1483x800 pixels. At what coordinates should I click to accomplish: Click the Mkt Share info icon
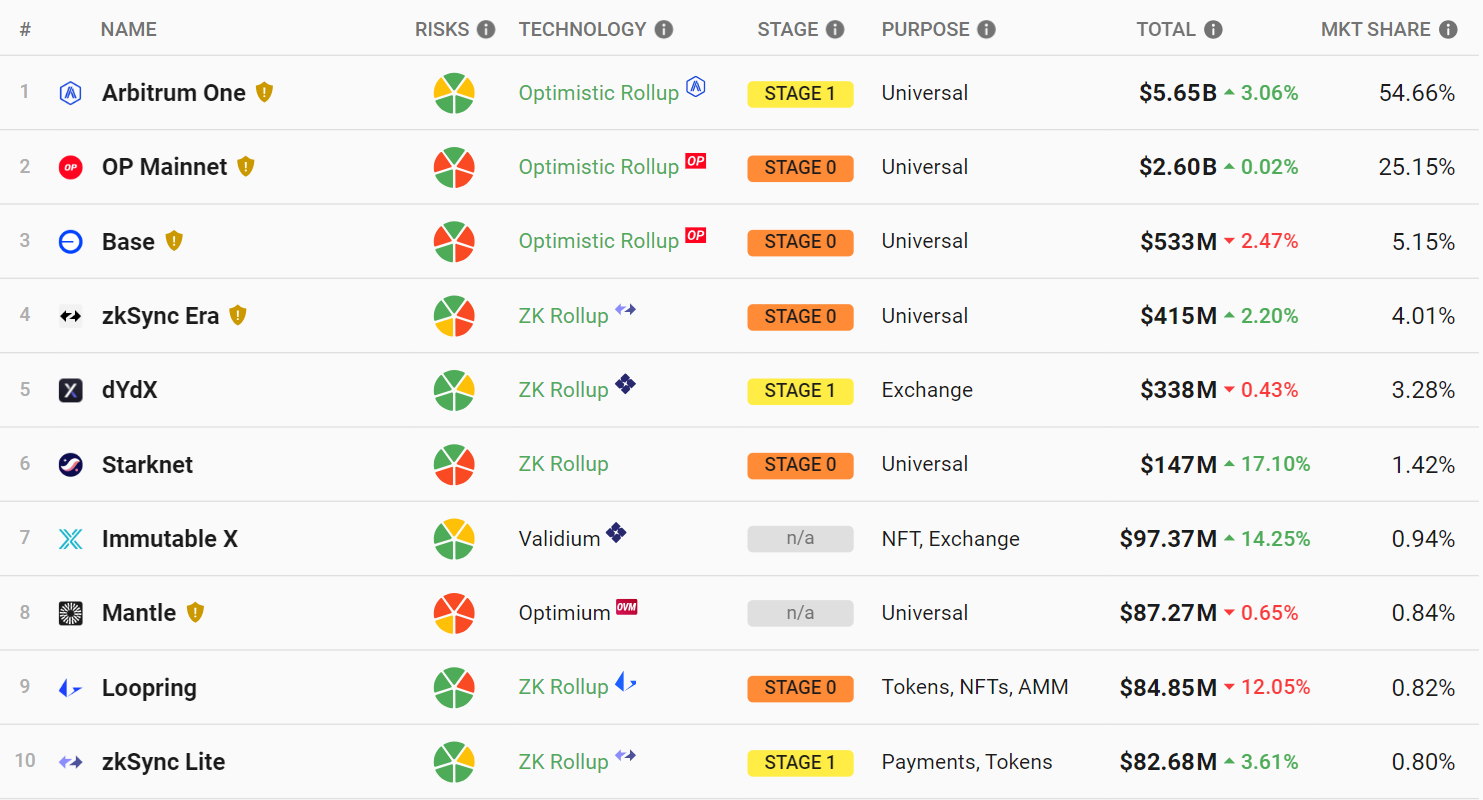[1448, 30]
